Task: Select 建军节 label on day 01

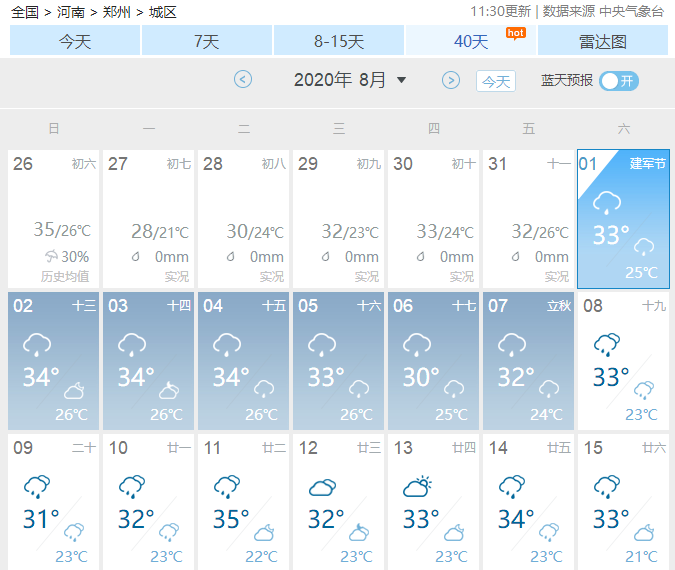Action: (648, 163)
